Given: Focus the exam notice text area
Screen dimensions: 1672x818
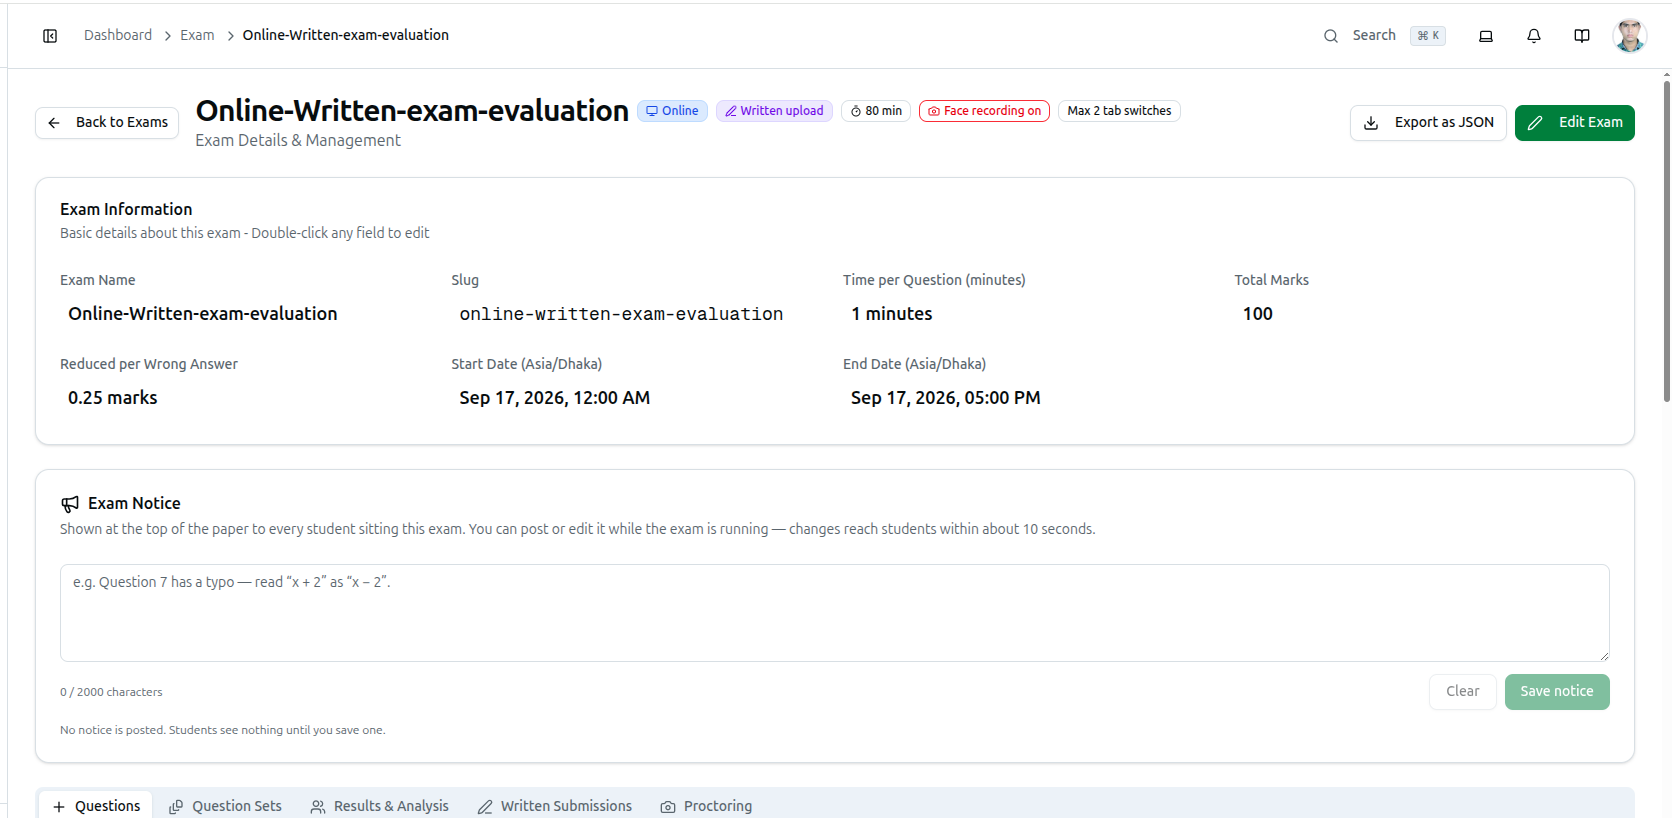Looking at the screenshot, I should (x=835, y=613).
